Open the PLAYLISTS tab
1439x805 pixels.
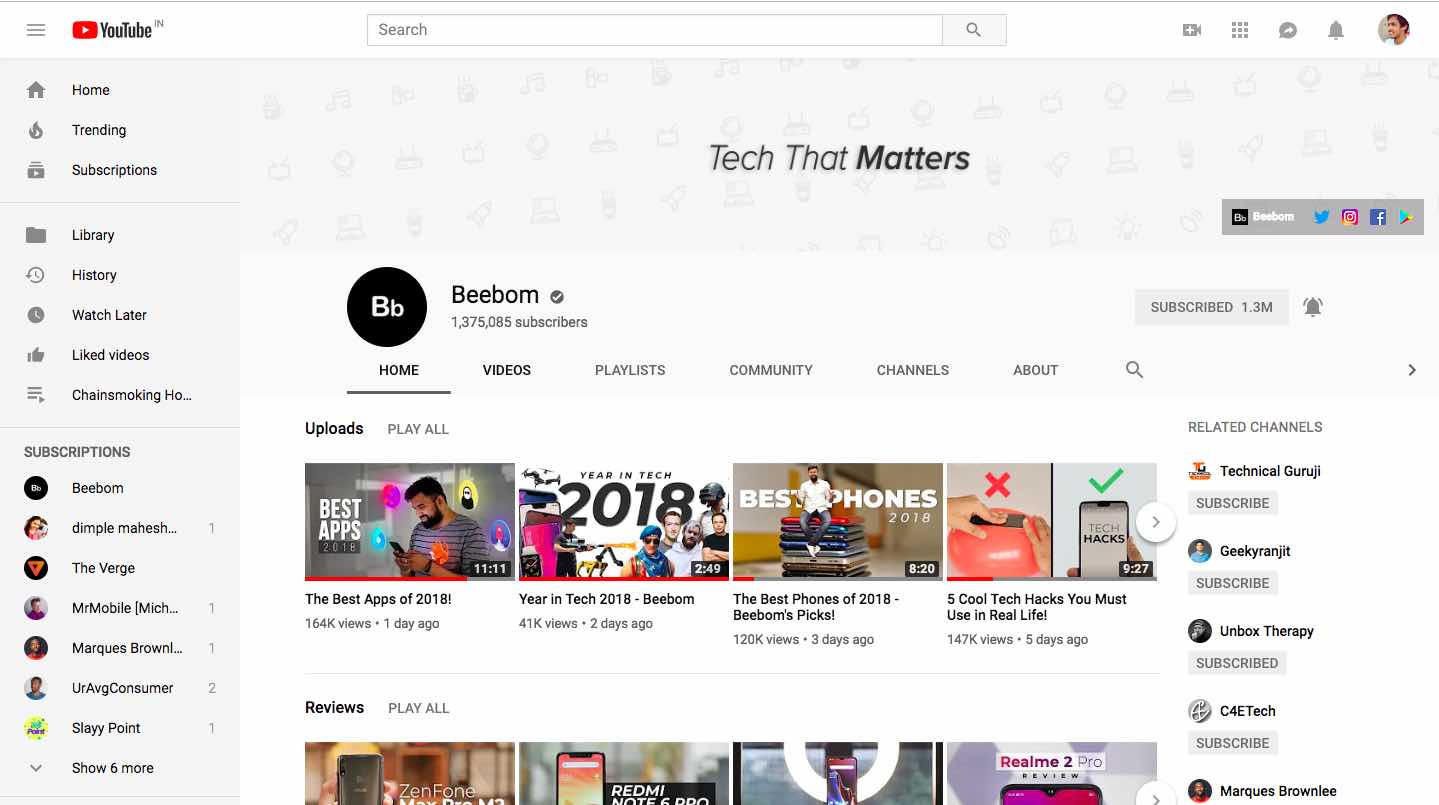[630, 370]
